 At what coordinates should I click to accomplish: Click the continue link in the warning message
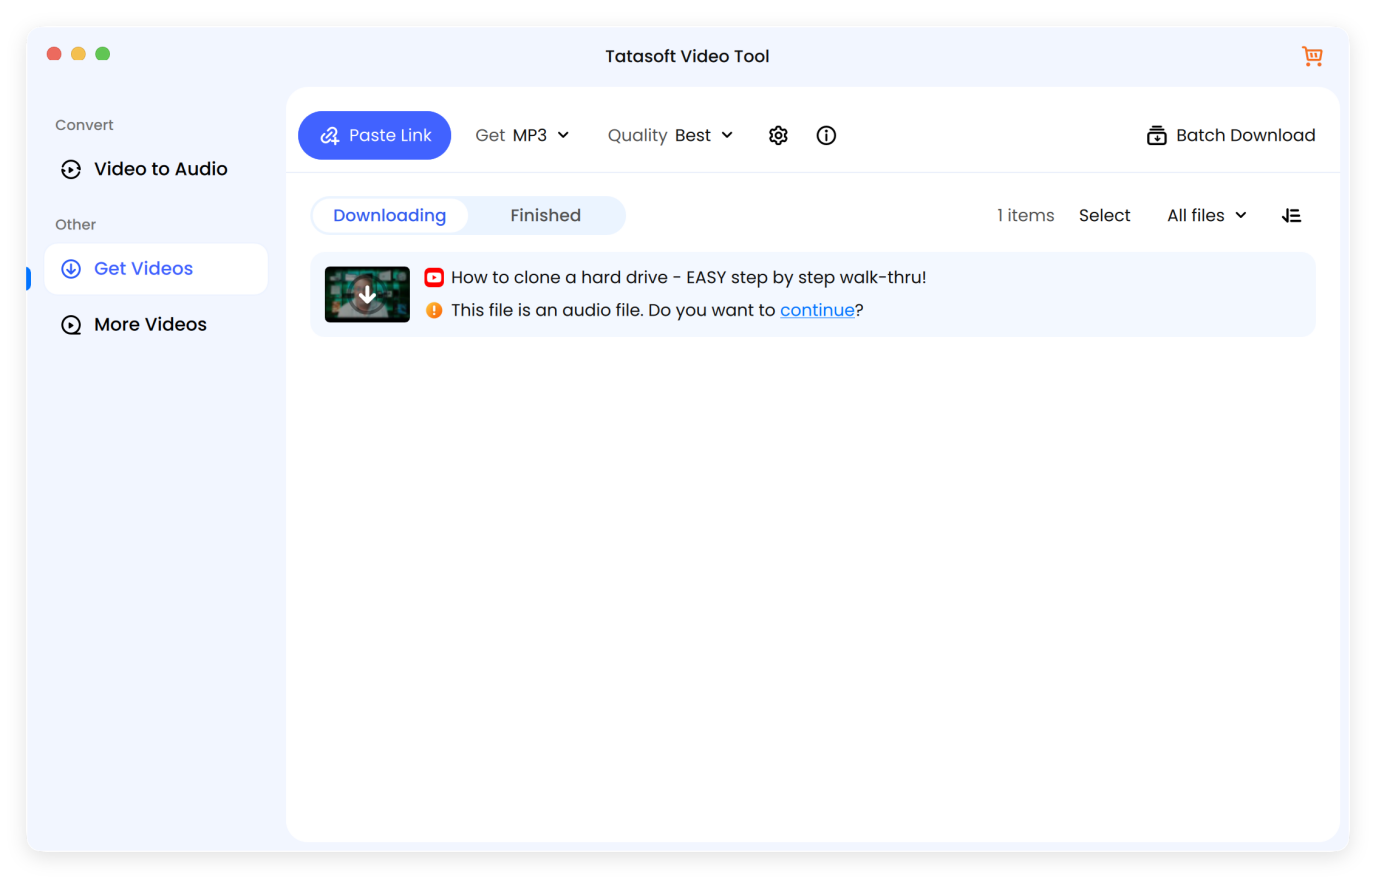(x=817, y=310)
